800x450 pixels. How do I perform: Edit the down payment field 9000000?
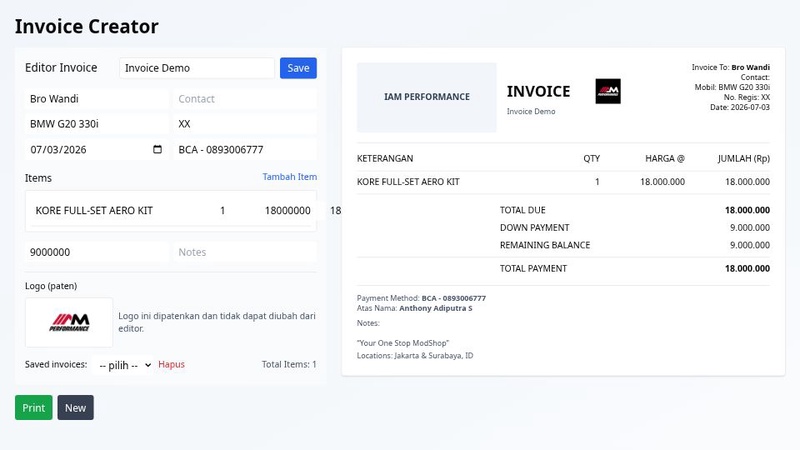point(96,252)
